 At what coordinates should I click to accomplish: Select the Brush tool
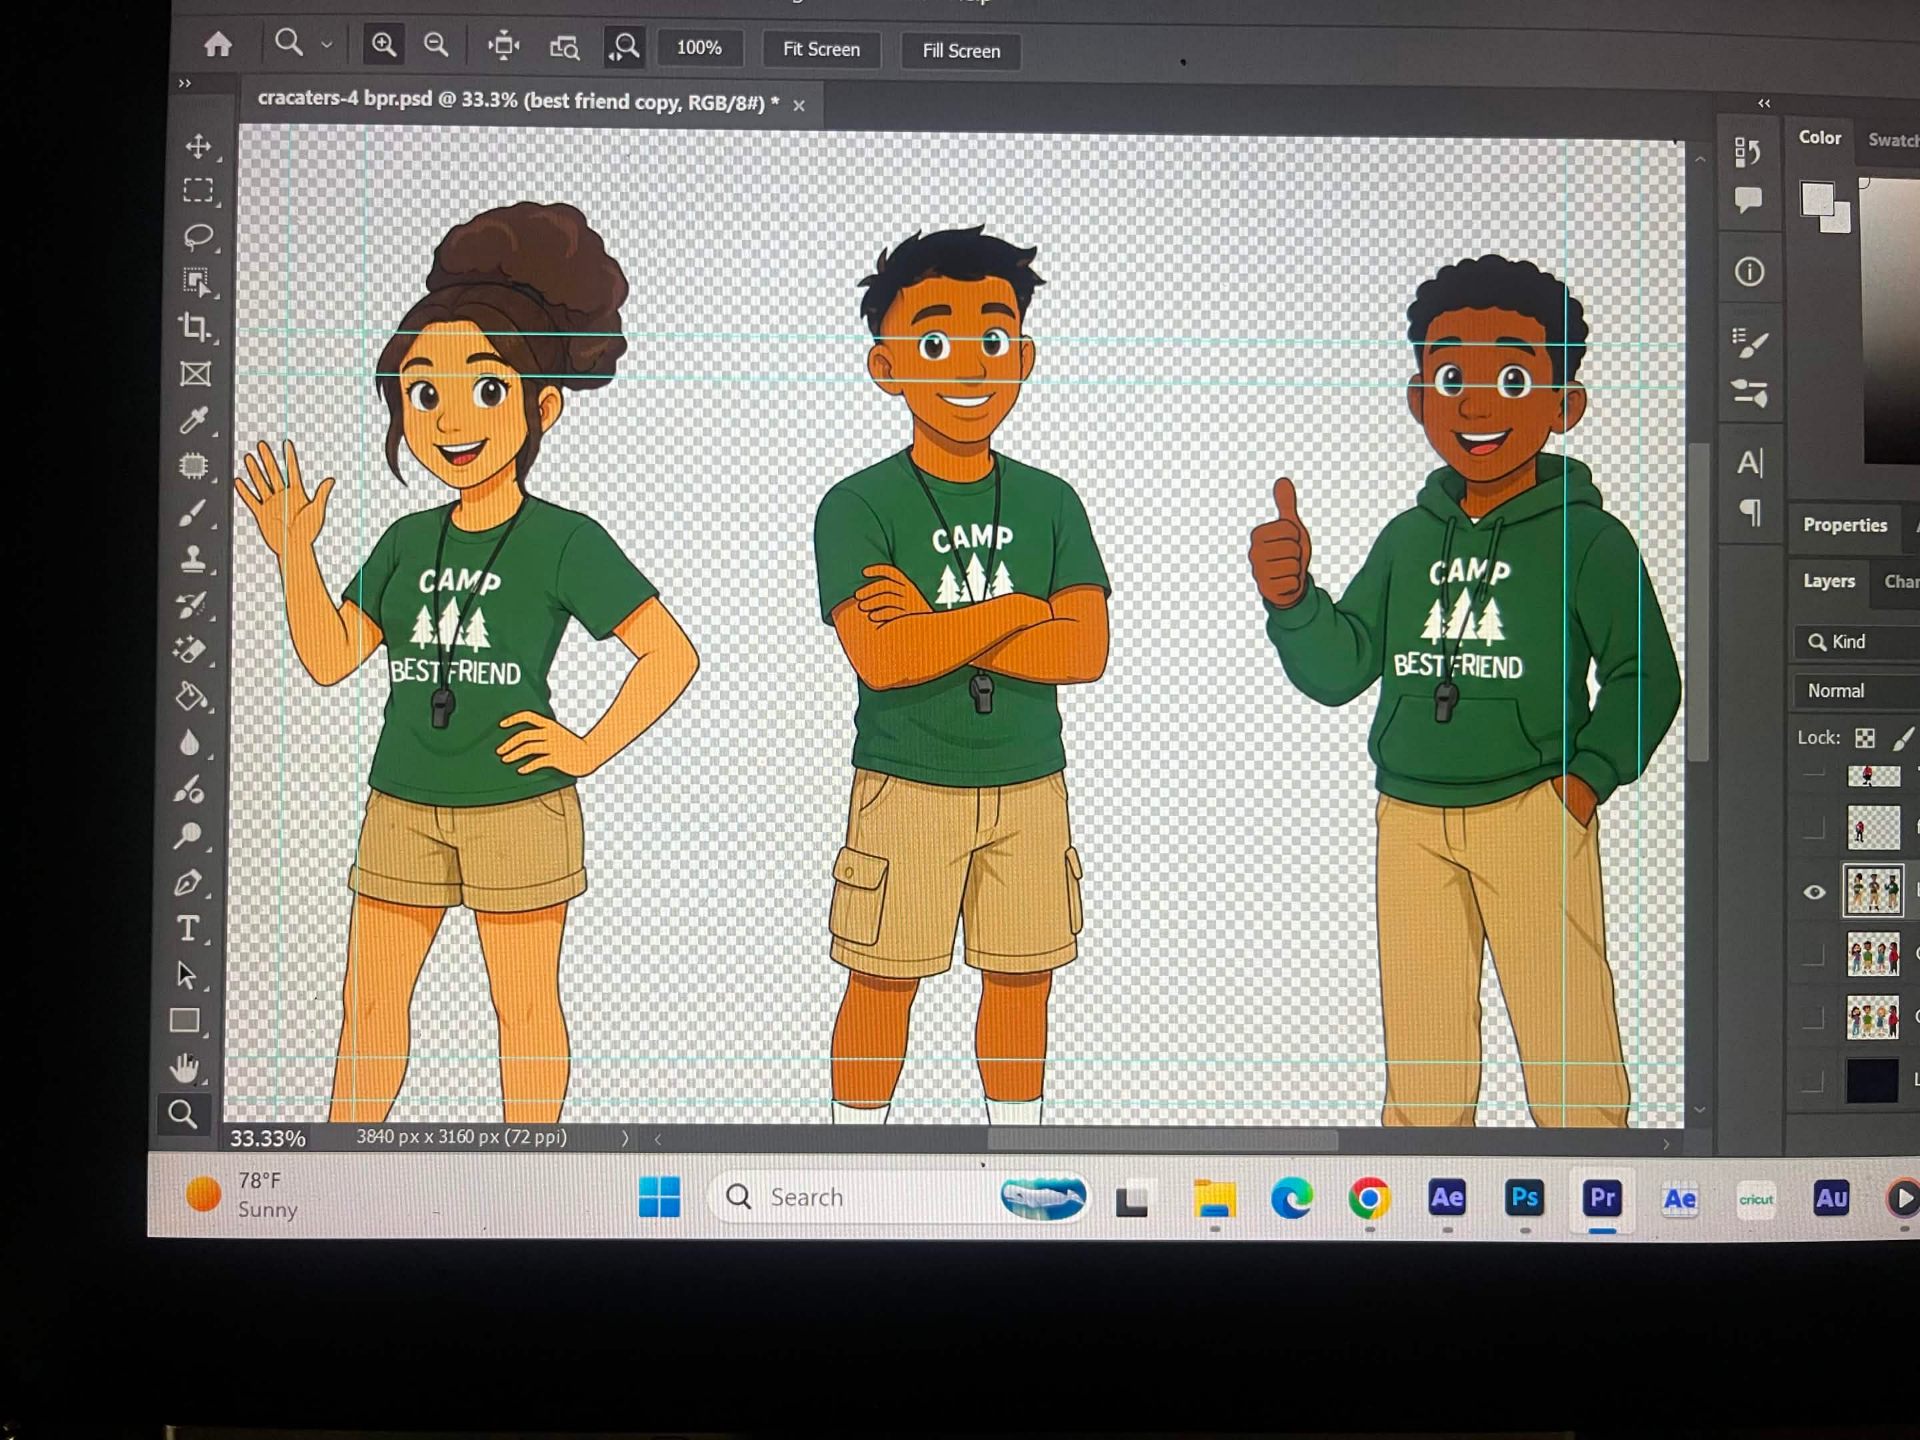point(193,512)
